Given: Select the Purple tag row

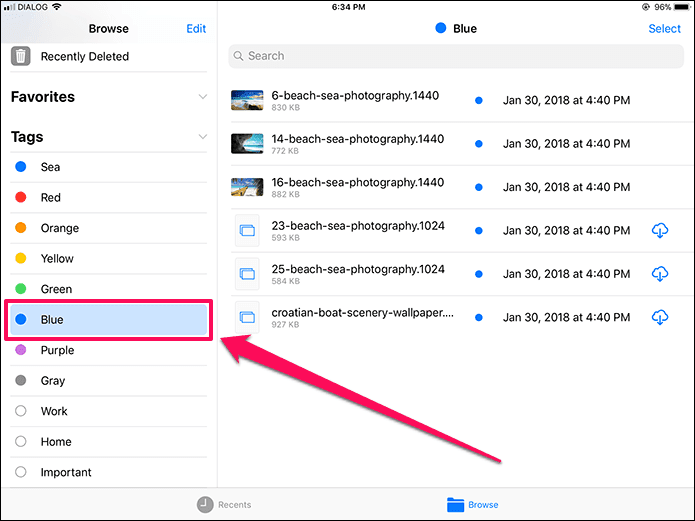Looking at the screenshot, I should (x=108, y=350).
